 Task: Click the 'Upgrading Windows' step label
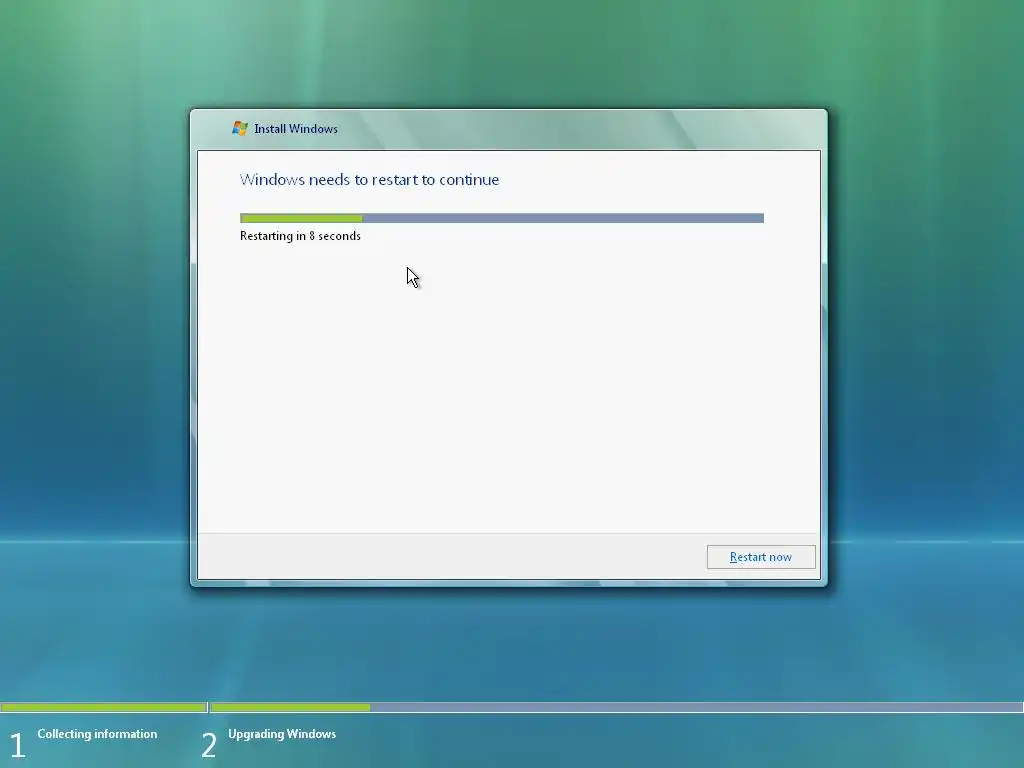tap(282, 734)
